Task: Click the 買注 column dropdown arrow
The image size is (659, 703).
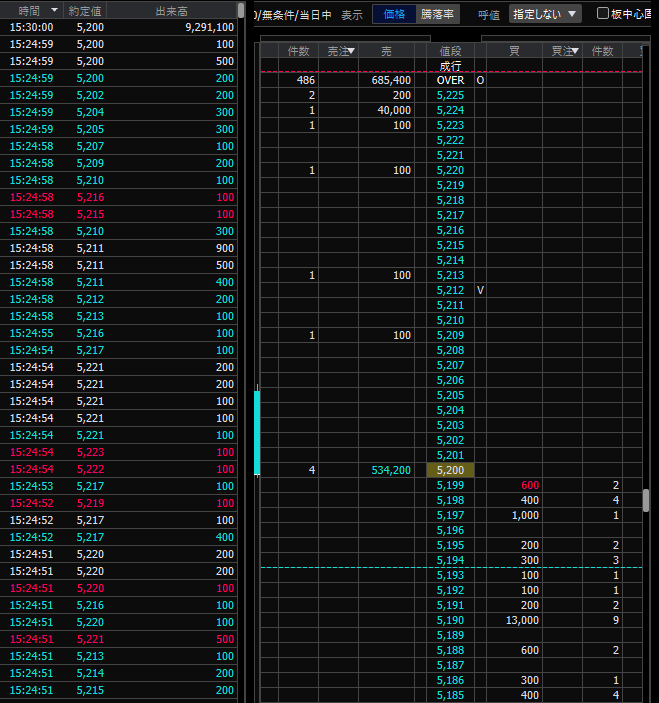Action: point(575,51)
